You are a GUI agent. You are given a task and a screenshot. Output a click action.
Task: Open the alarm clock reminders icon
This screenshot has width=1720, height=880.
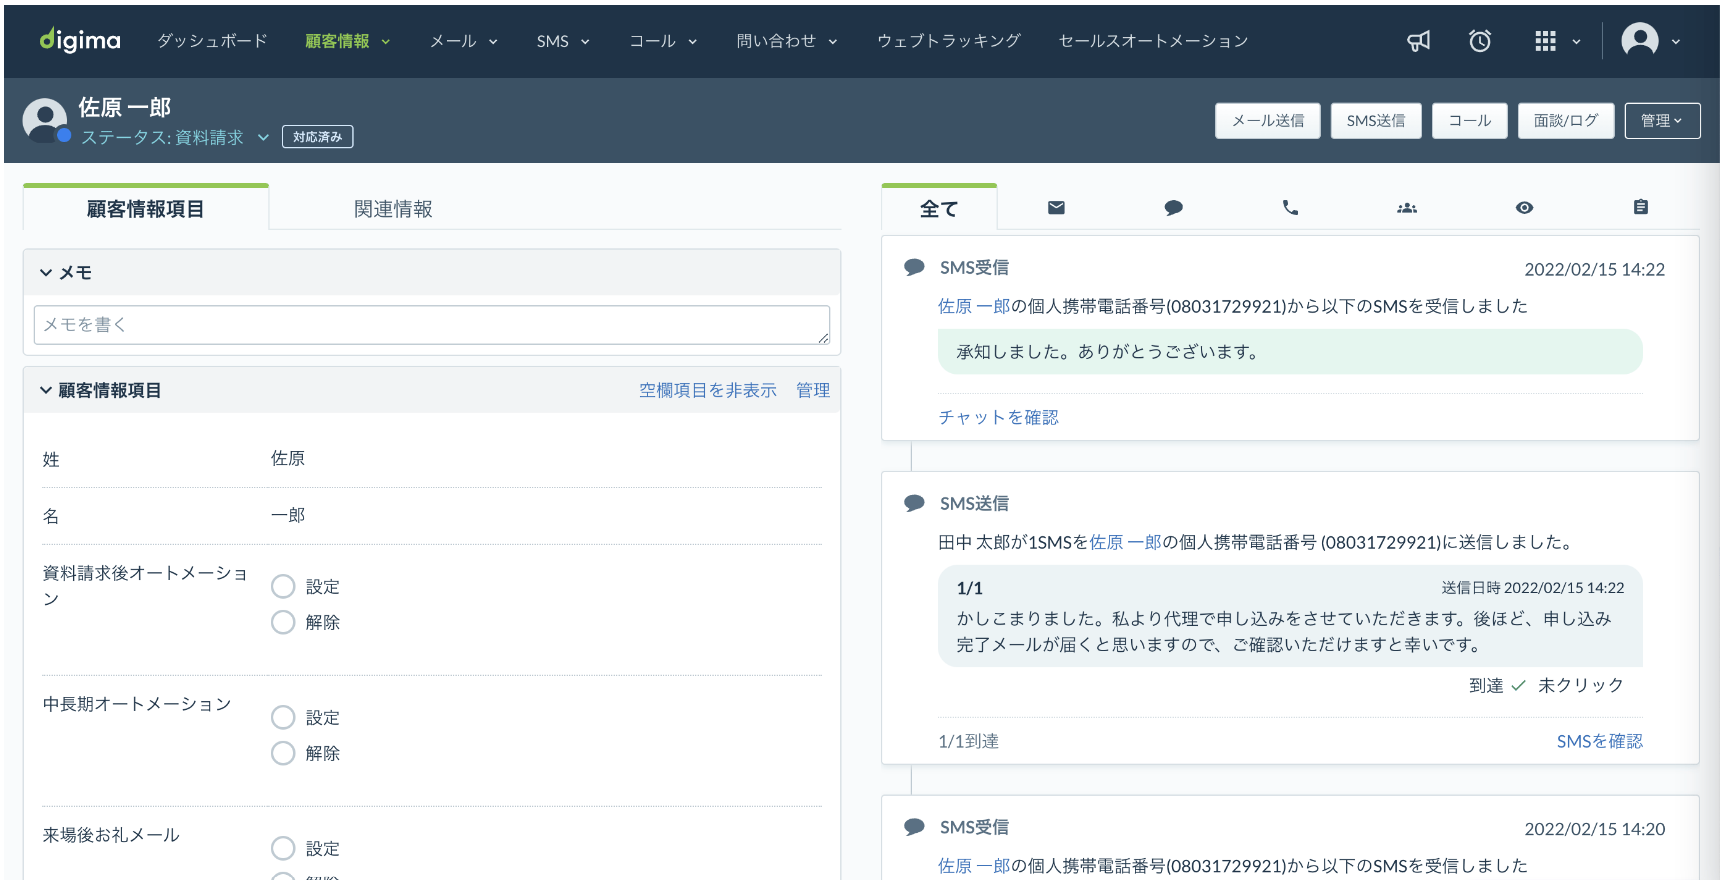coord(1479,41)
